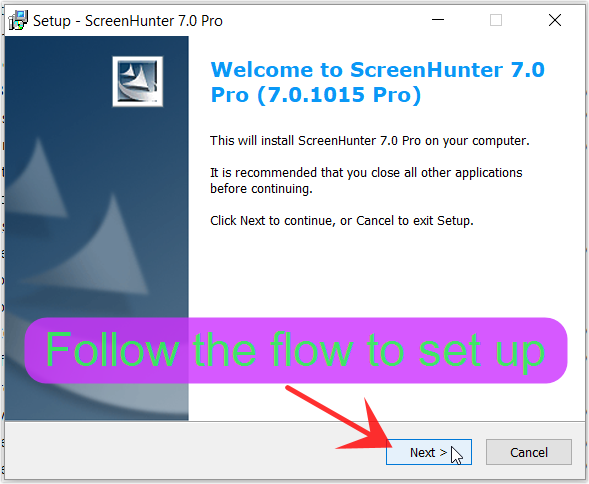Click the purple "Follow the flow to set up" banner
This screenshot has height=484, width=589.
click(296, 350)
